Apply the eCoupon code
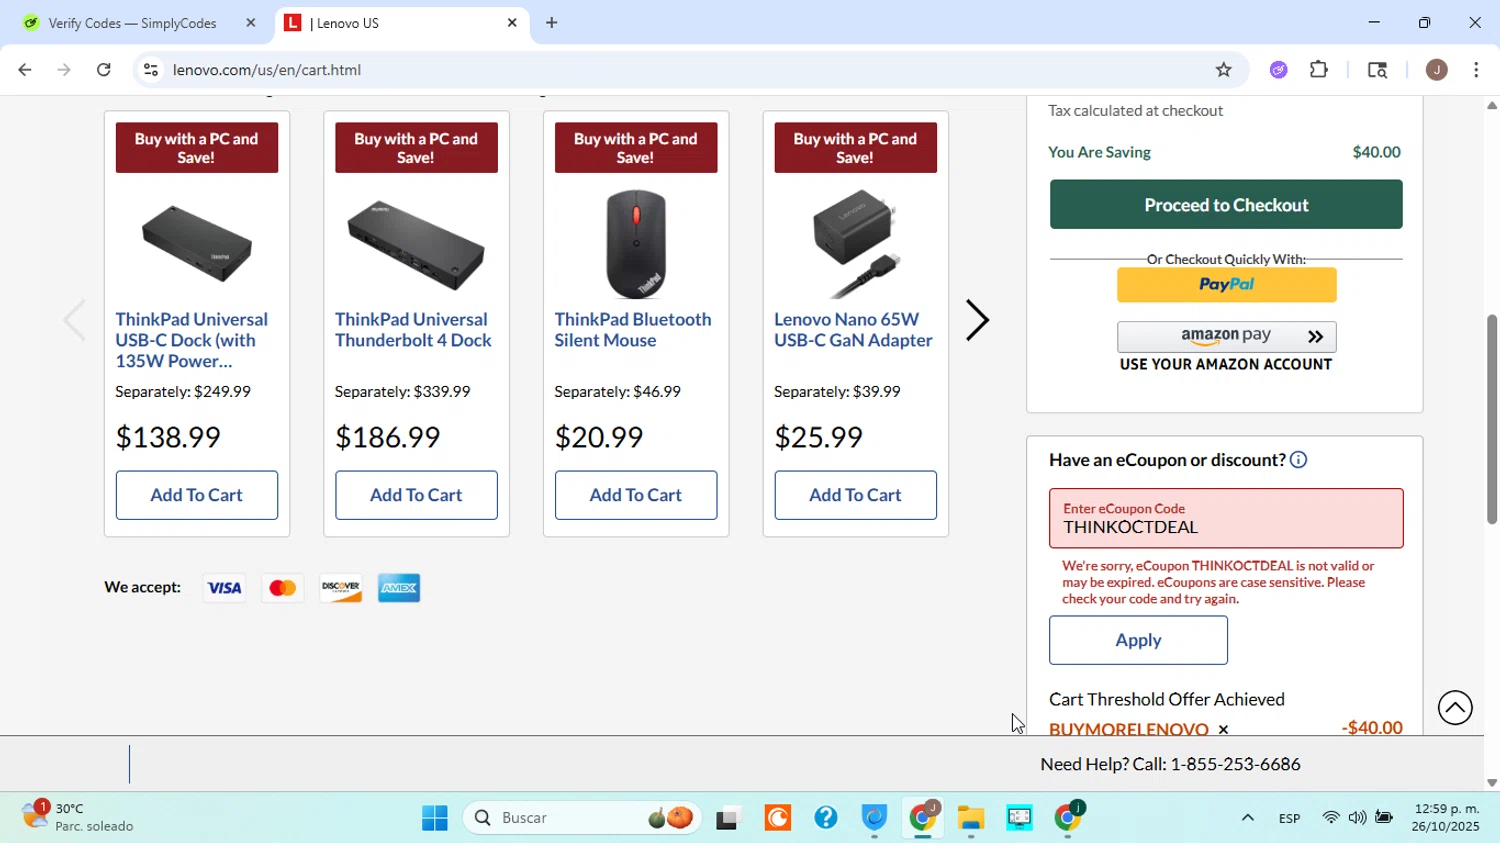Screen dimensions: 1500x843 [x=1138, y=640]
